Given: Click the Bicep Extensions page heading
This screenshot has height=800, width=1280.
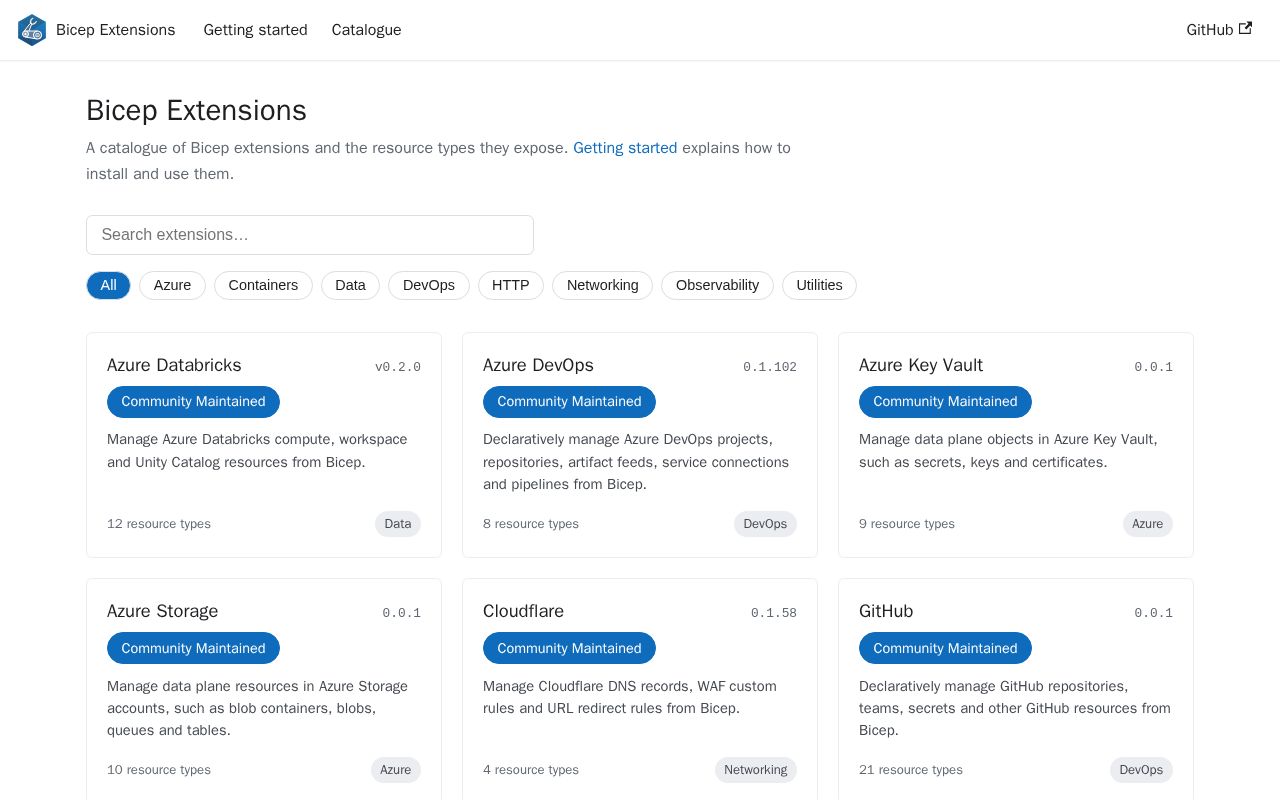Looking at the screenshot, I should [196, 110].
